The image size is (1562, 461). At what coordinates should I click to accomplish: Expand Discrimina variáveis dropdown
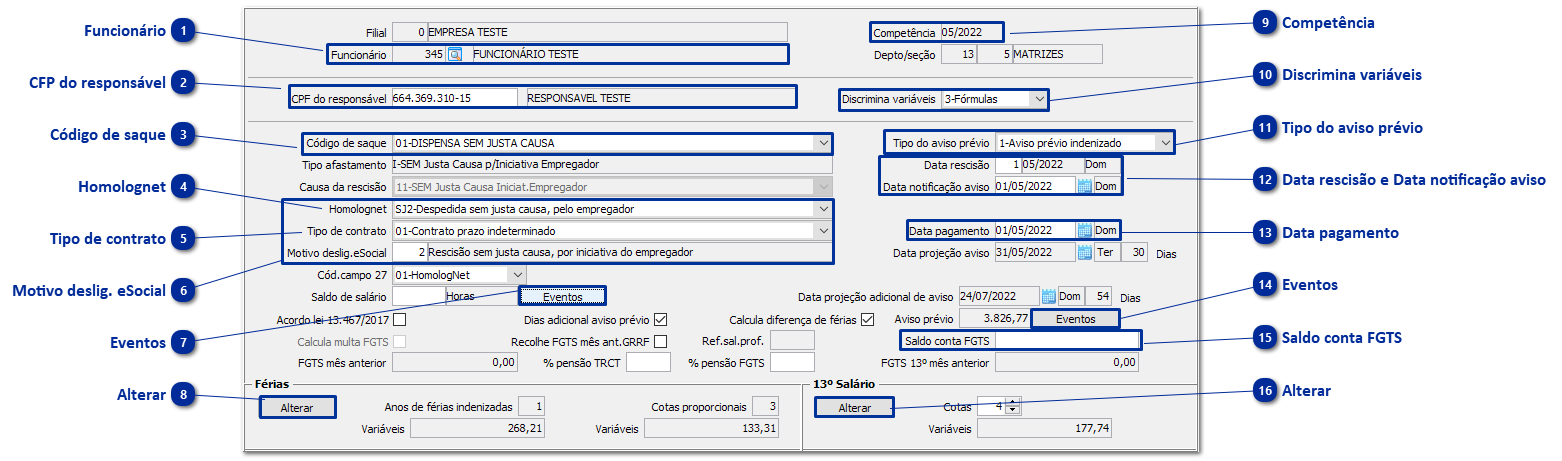pos(1039,99)
